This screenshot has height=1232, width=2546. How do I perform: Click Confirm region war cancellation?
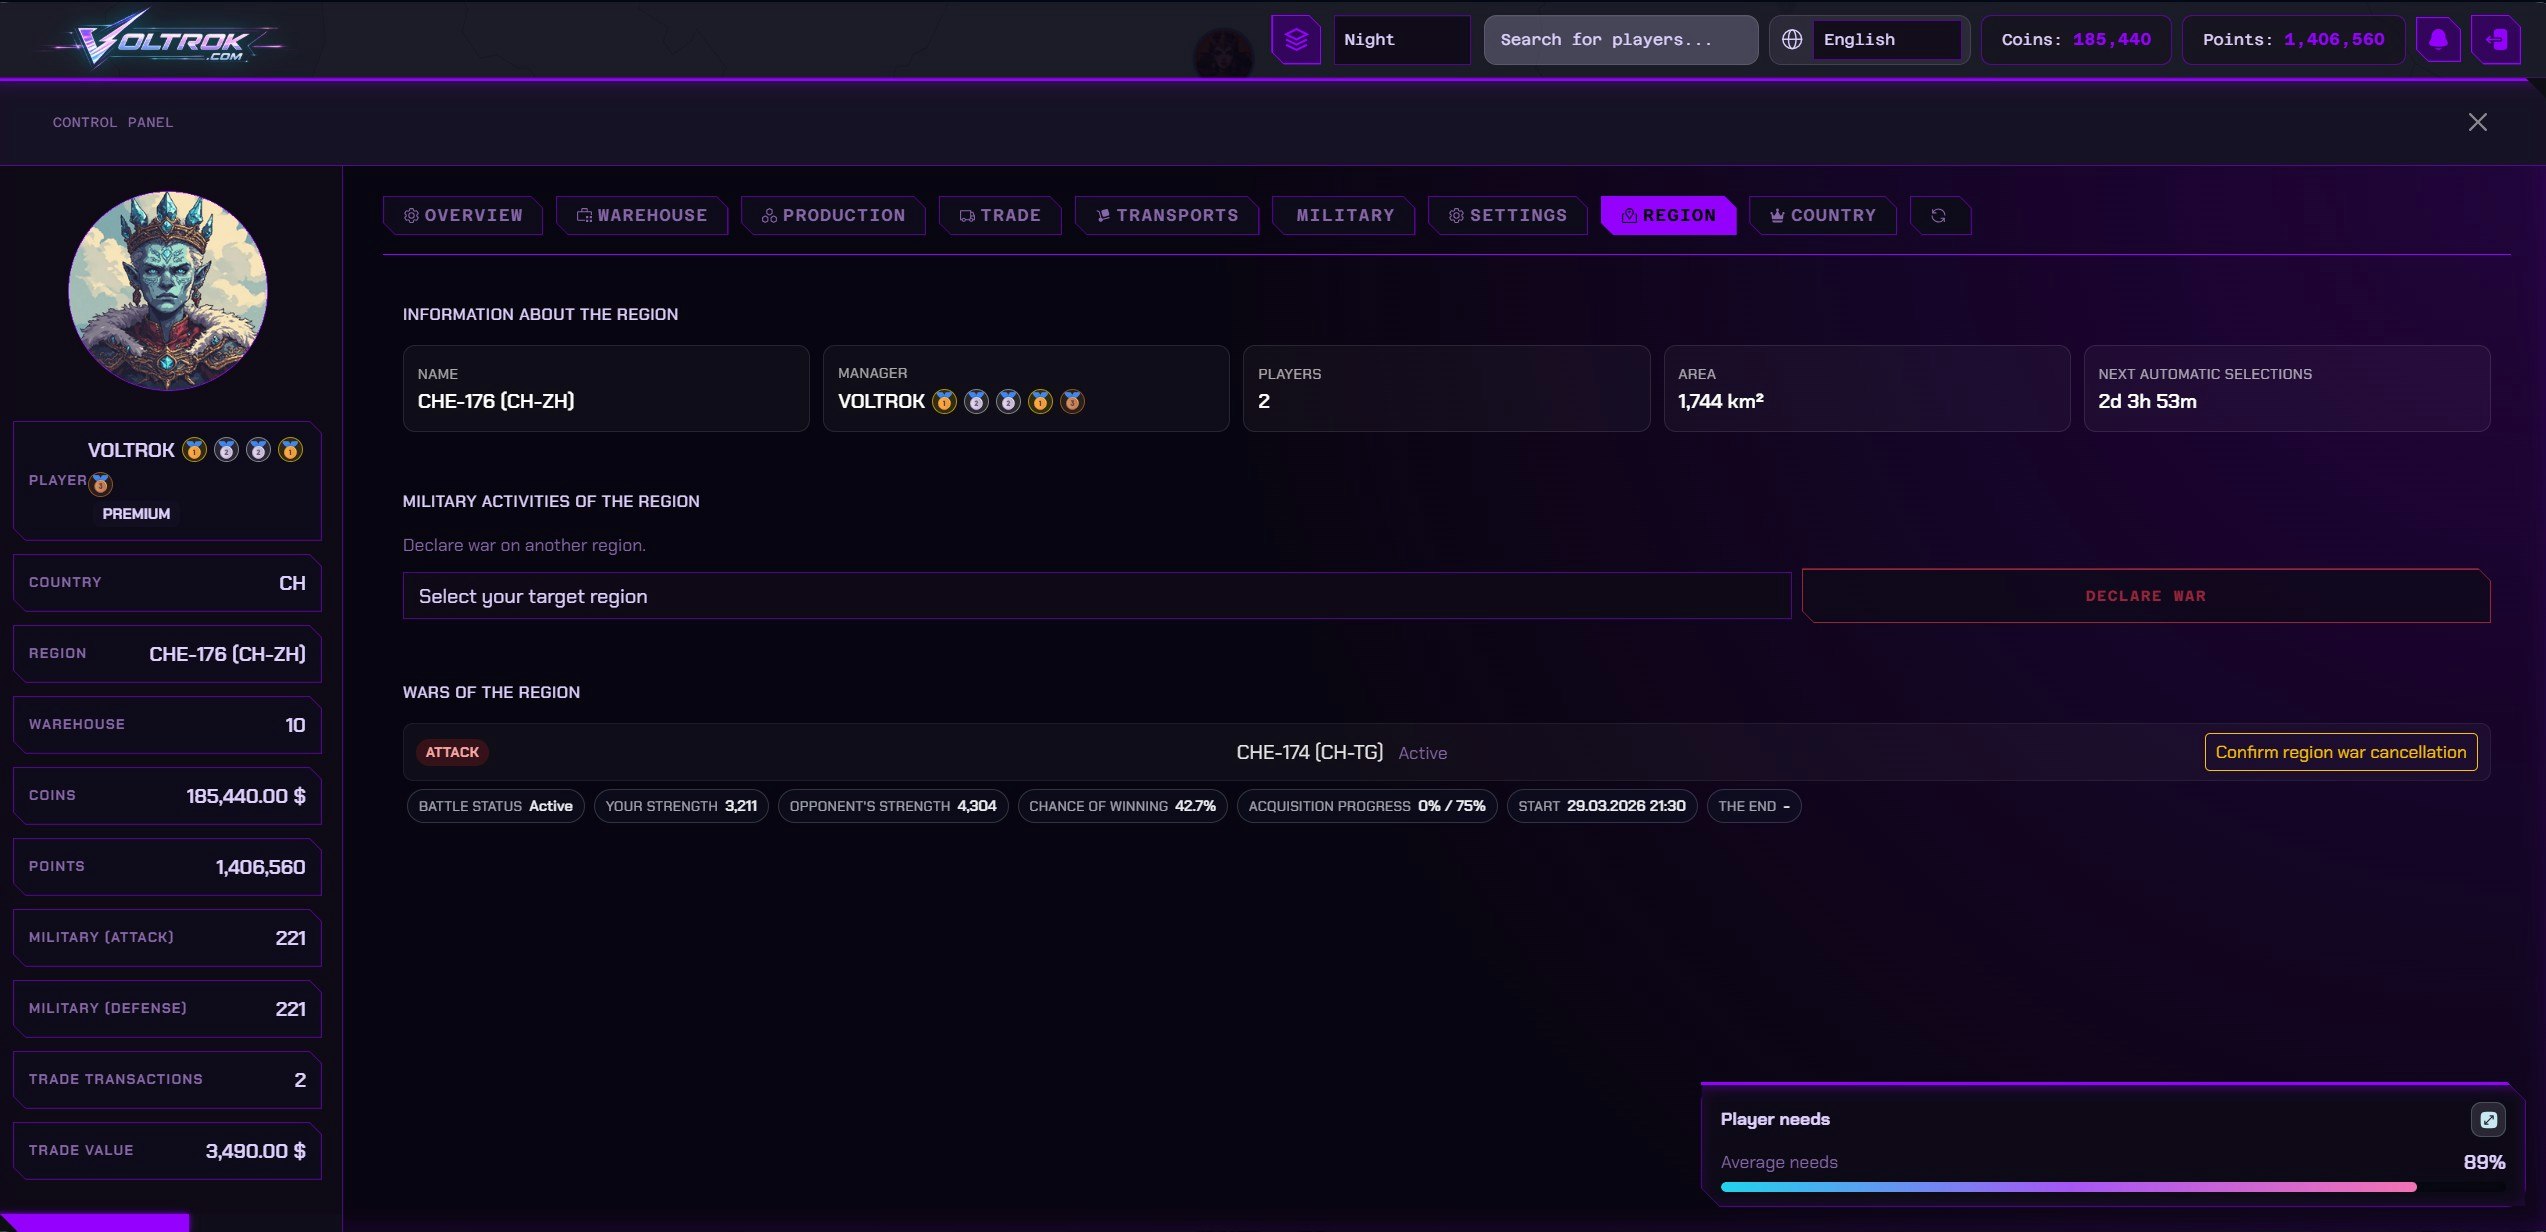[2340, 753]
